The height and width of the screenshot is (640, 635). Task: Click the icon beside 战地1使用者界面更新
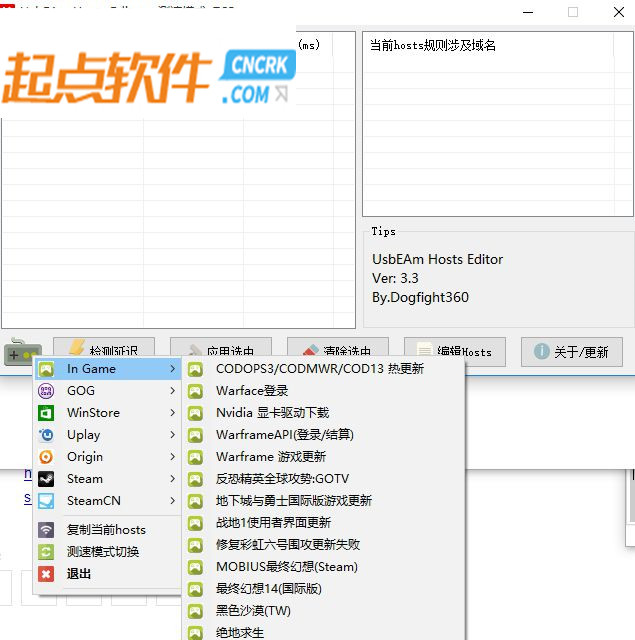pyautogui.click(x=195, y=523)
